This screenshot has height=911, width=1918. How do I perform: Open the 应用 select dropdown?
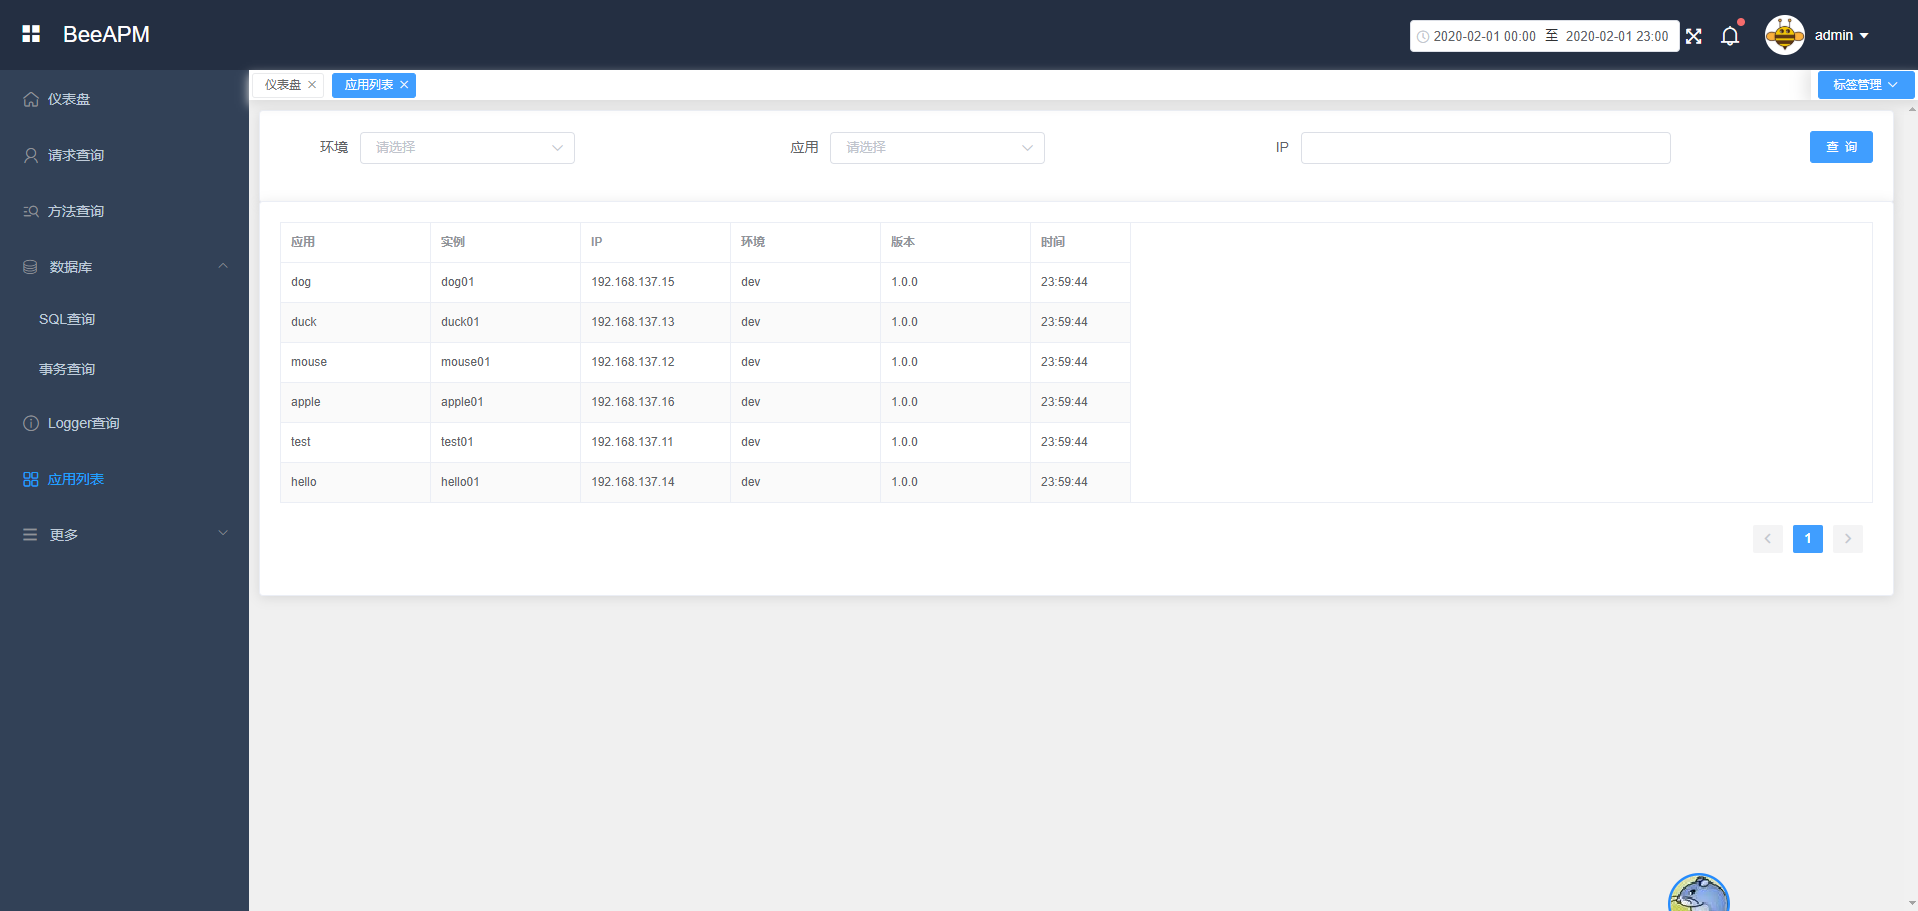[937, 148]
